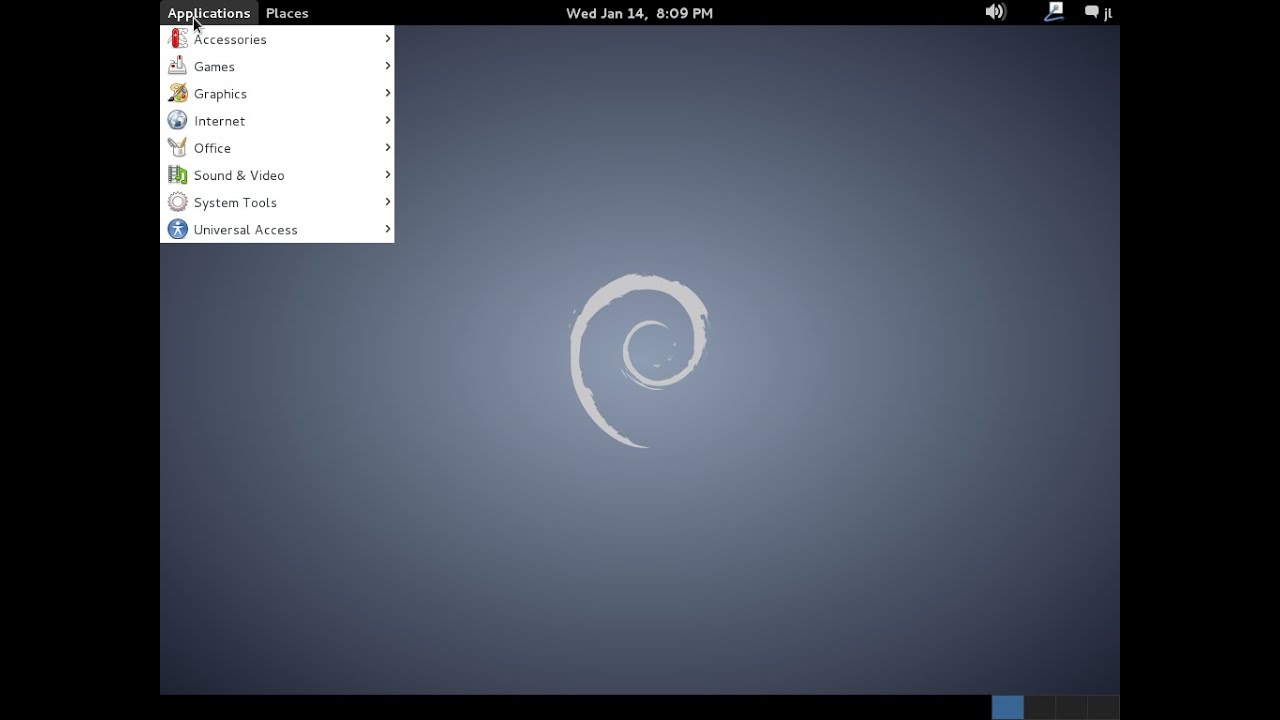Image resolution: width=1280 pixels, height=720 pixels.
Task: Select the Universal Access menu label
Action: point(245,229)
